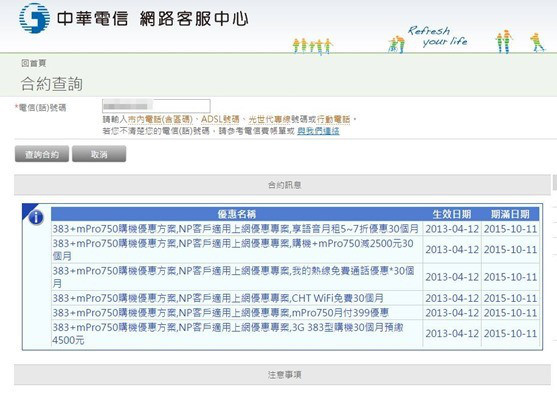557x393 pixels.
Task: Click the ADSL號碼 hint text
Action: 220,119
